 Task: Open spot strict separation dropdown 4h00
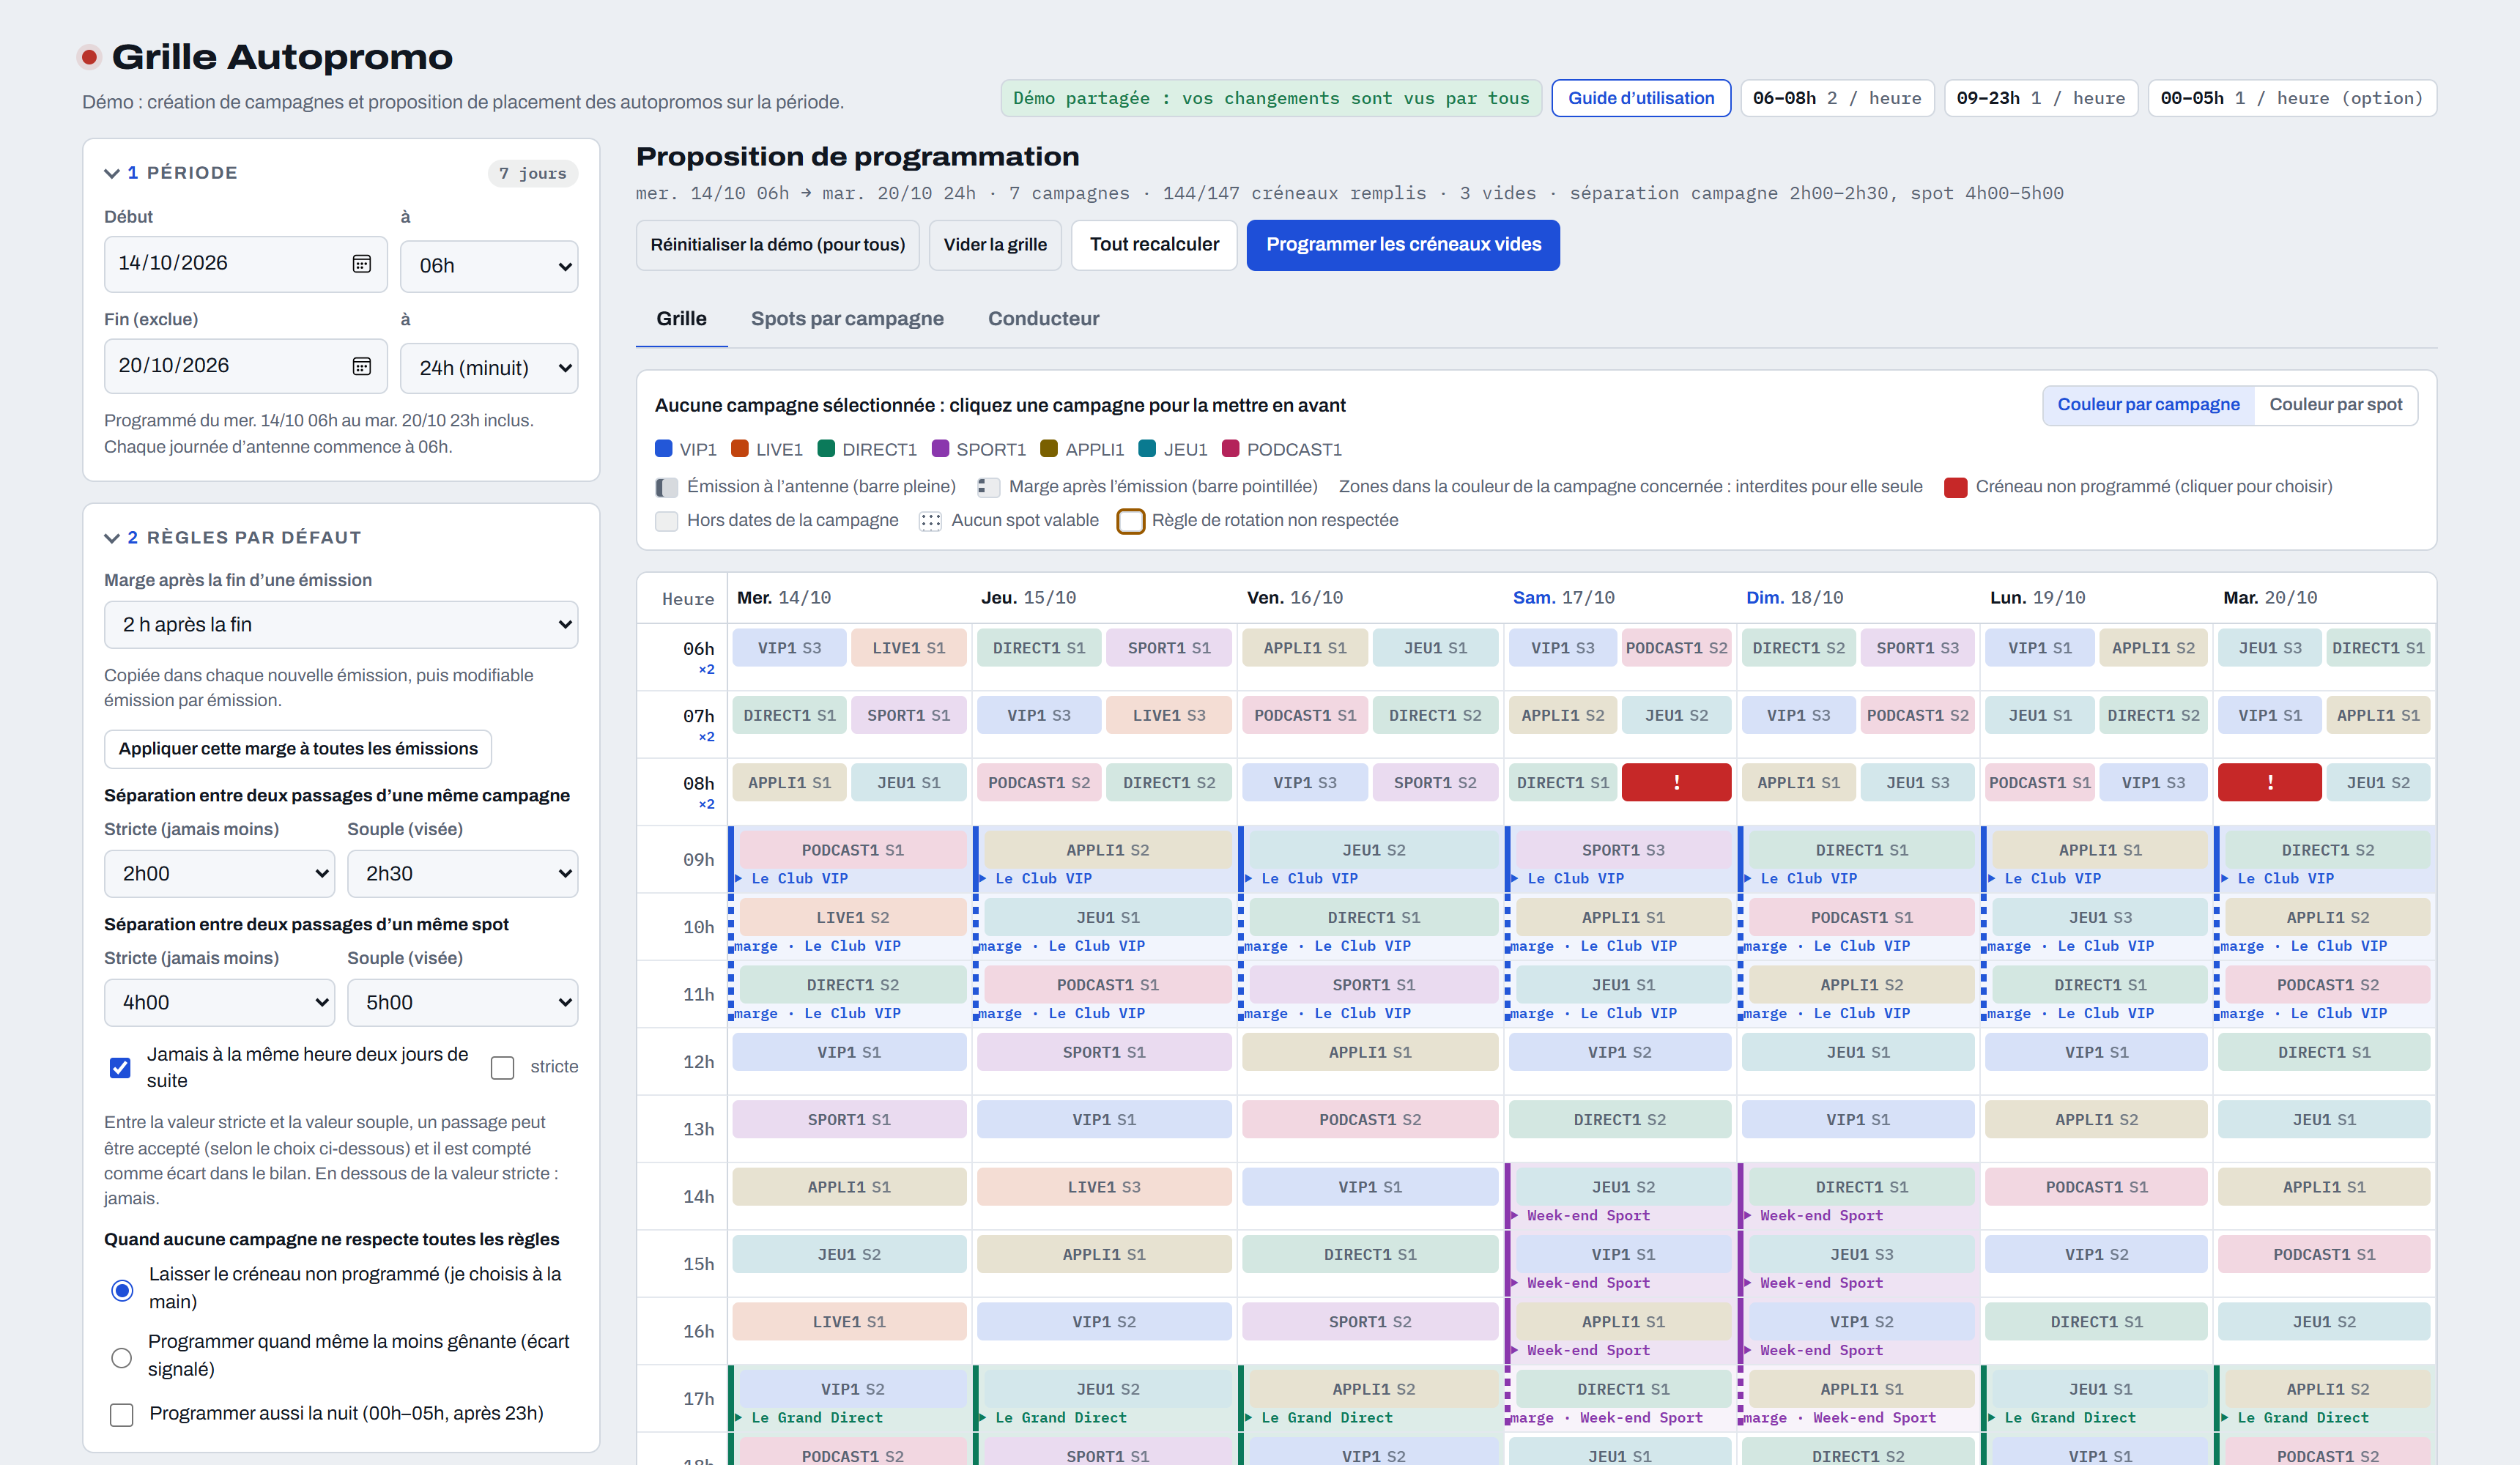pos(219,1002)
